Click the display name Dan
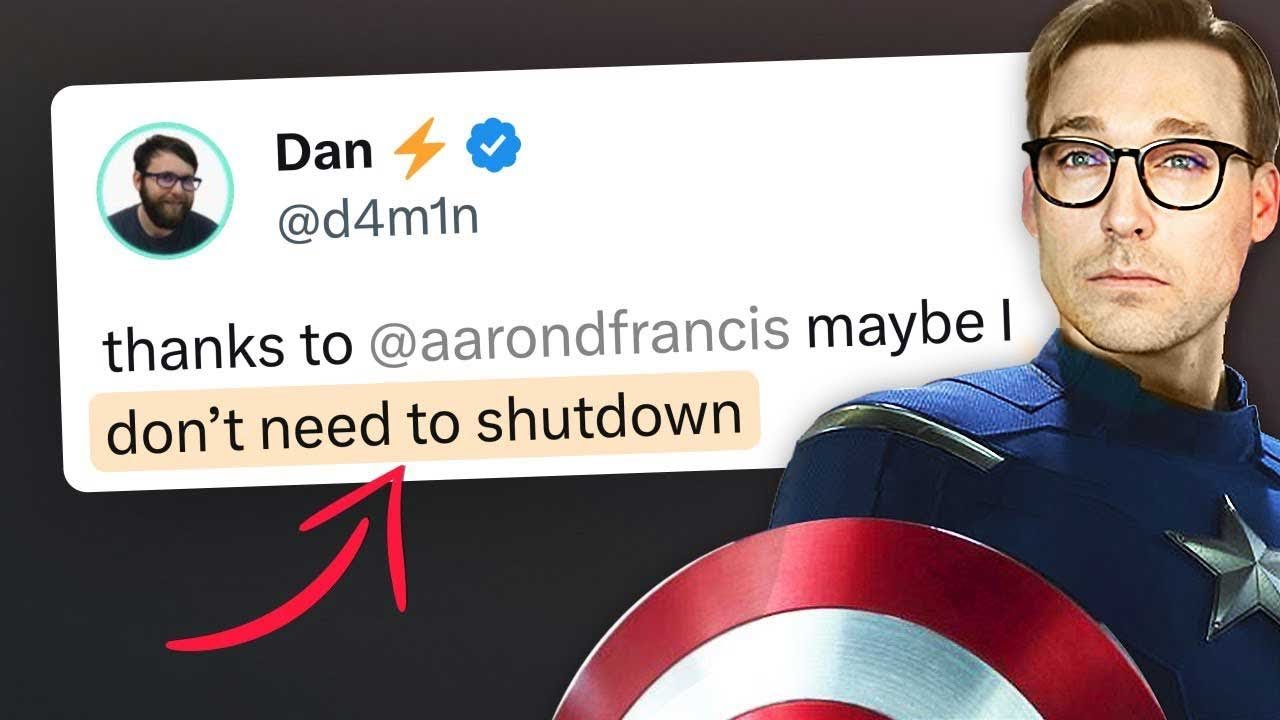The width and height of the screenshot is (1280, 720). (x=324, y=151)
